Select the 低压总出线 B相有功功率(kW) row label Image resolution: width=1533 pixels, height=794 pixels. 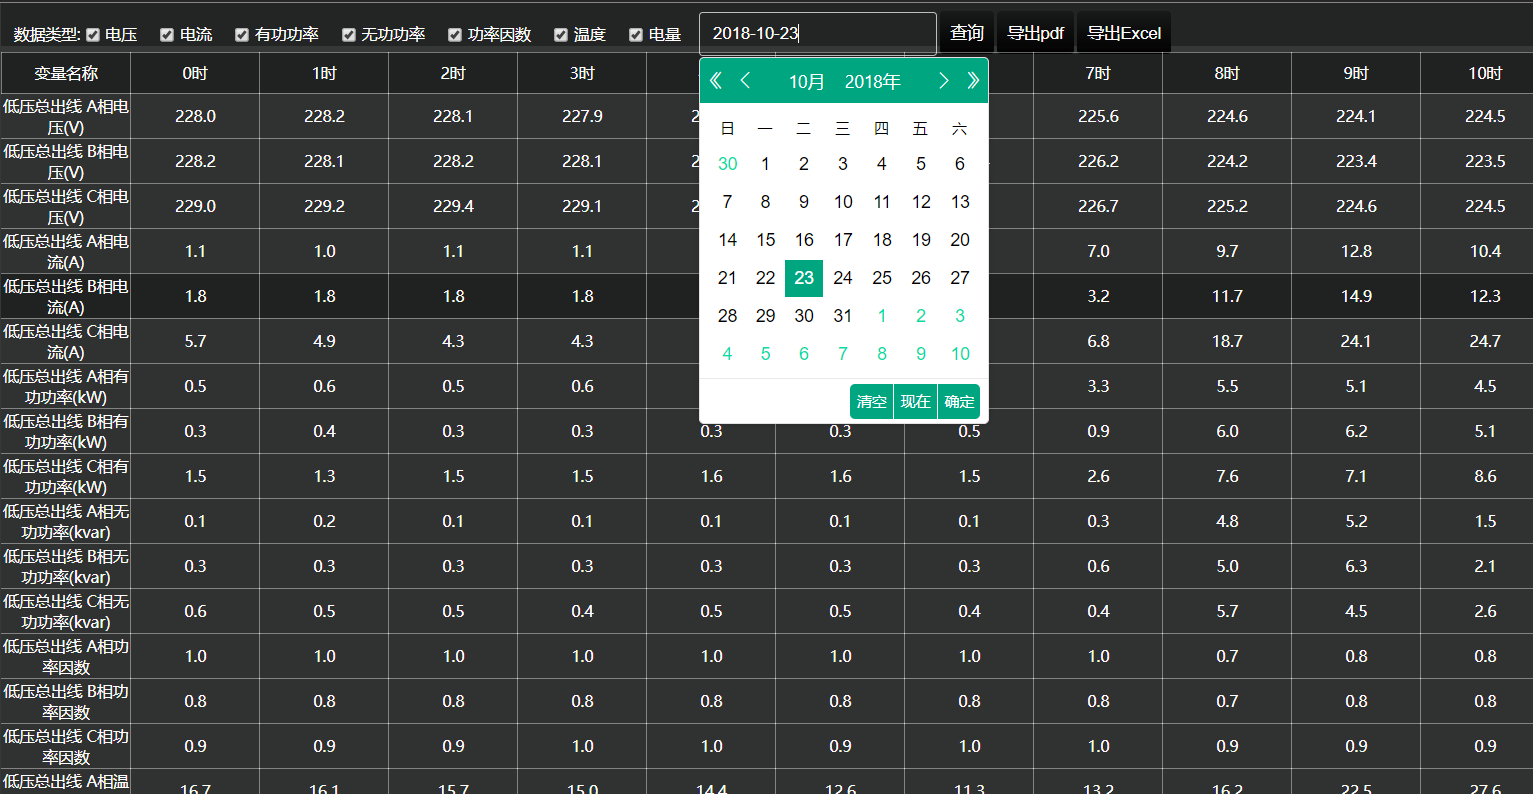(66, 431)
